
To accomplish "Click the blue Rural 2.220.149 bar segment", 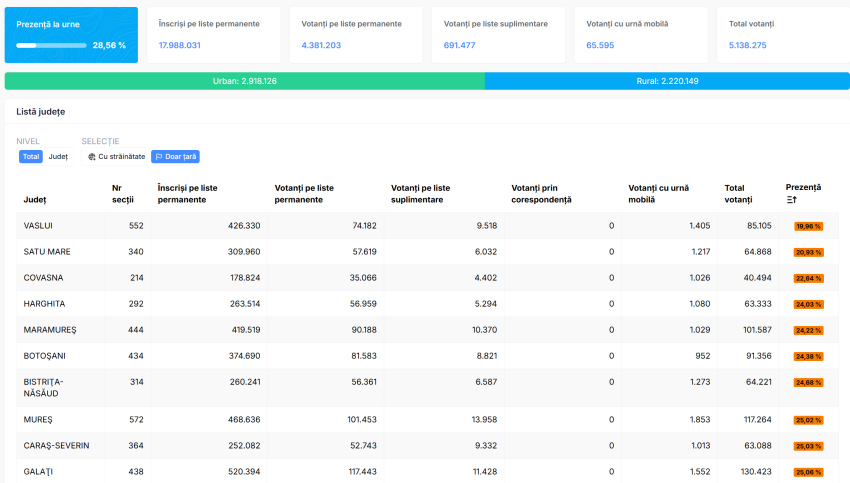I will click(x=667, y=81).
